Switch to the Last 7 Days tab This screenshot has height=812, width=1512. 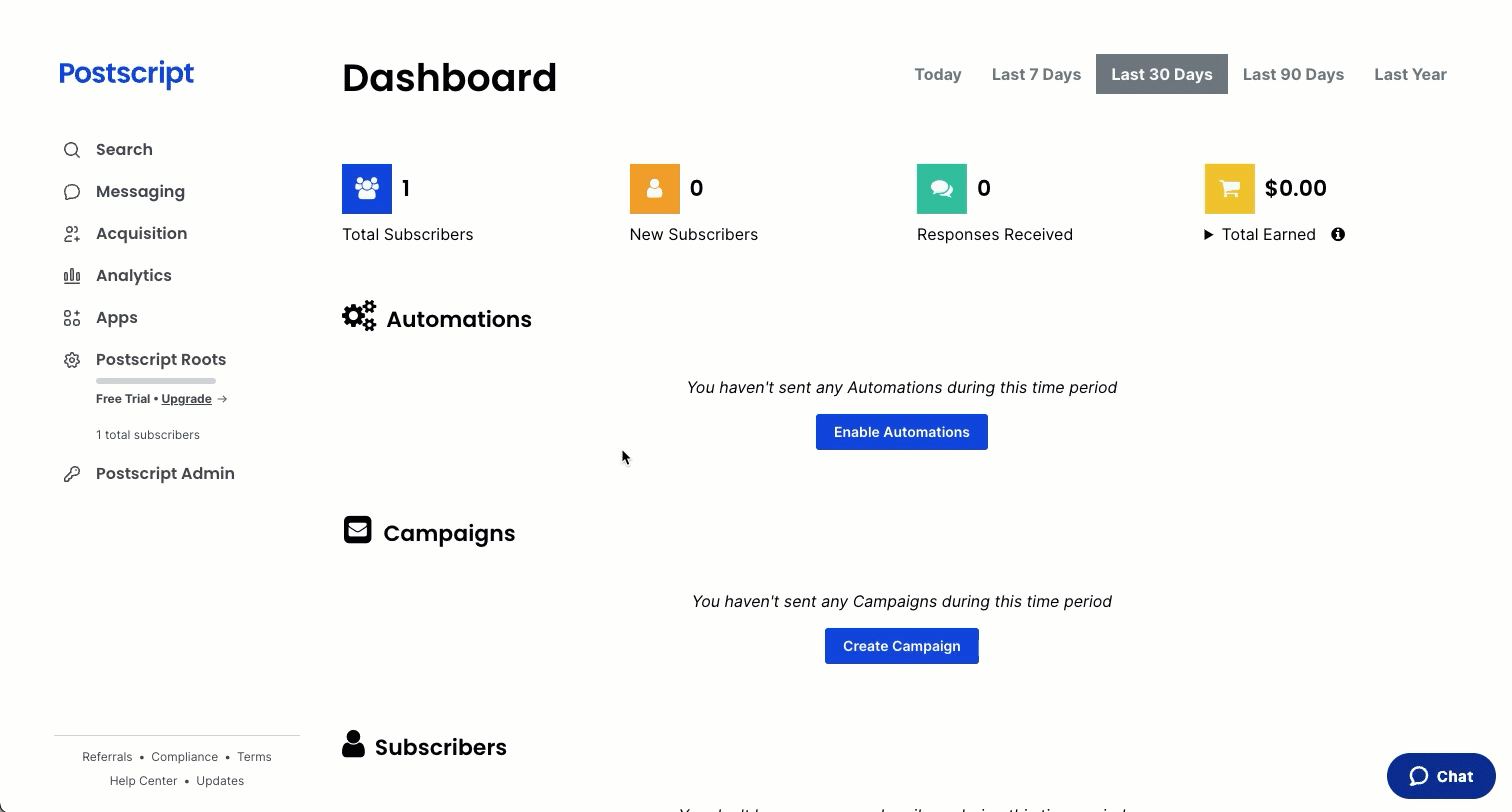1036,74
